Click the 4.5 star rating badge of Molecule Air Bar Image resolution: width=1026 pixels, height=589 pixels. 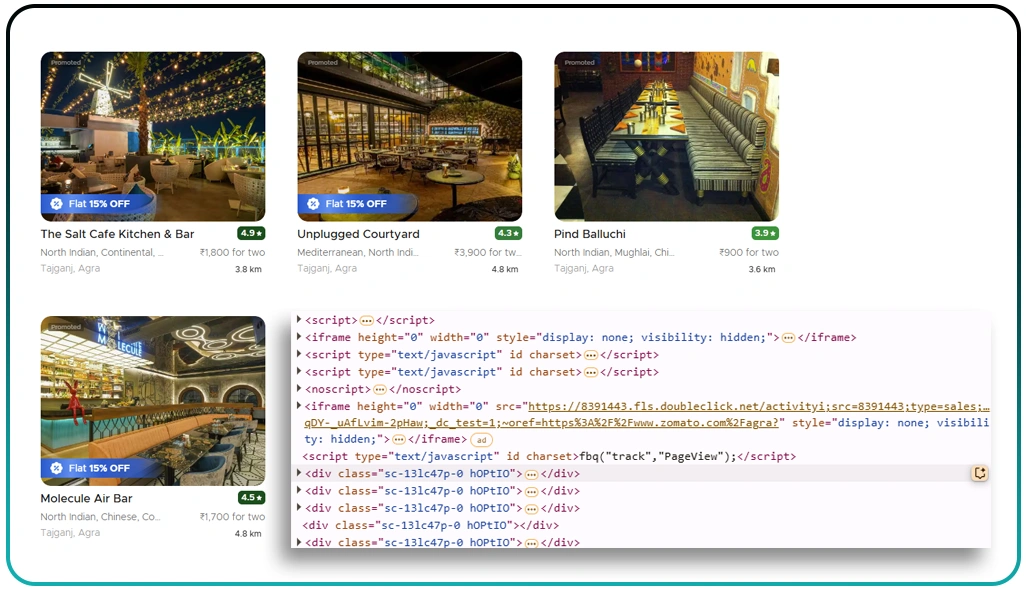[252, 498]
